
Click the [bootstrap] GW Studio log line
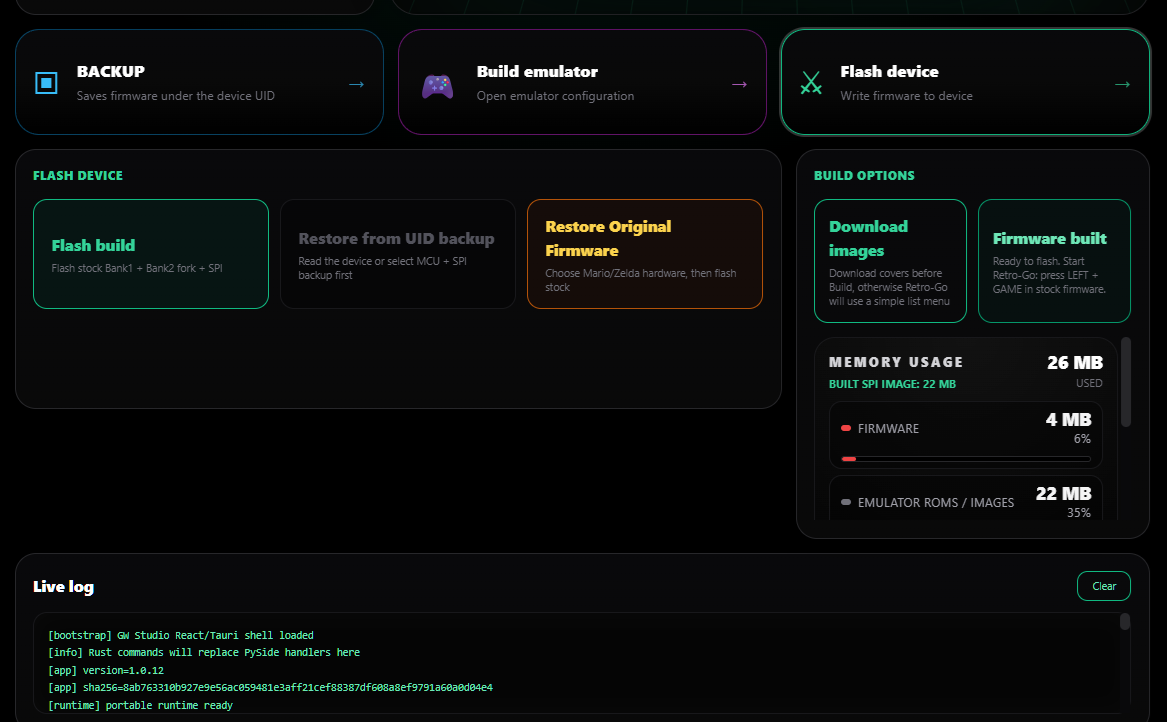pyautogui.click(x=181, y=635)
